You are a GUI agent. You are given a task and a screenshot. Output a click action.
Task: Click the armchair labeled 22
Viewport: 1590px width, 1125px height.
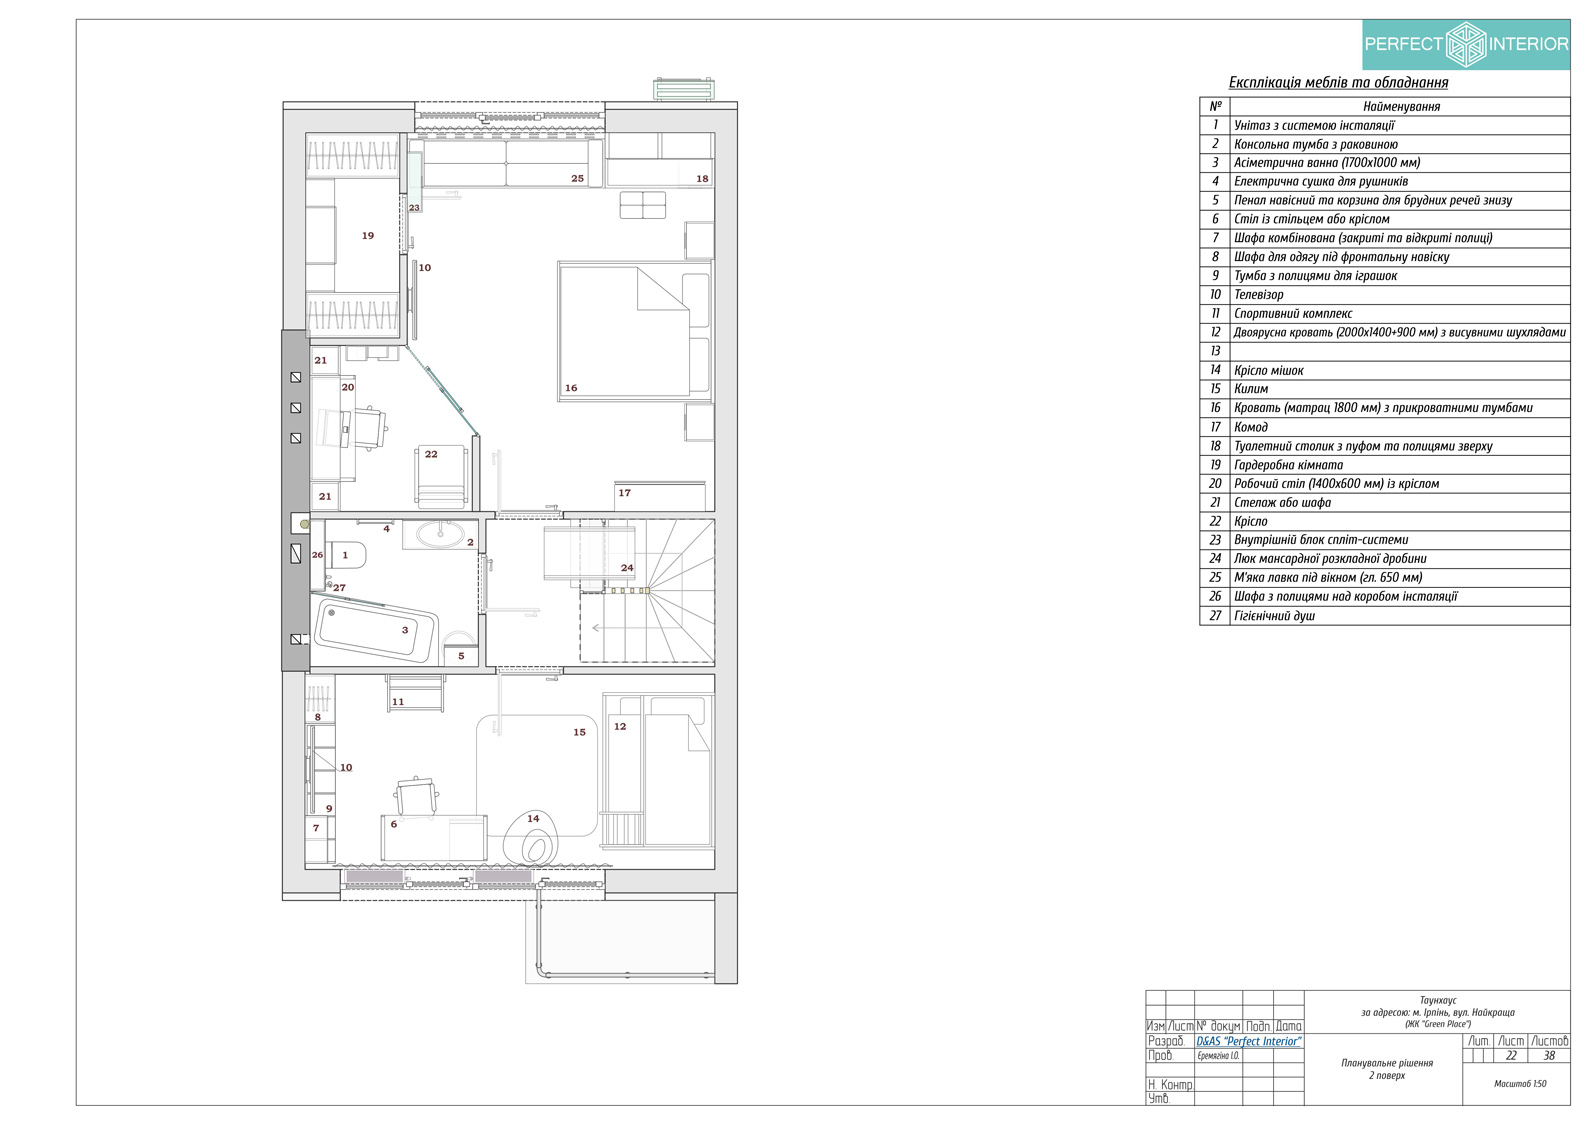point(440,476)
